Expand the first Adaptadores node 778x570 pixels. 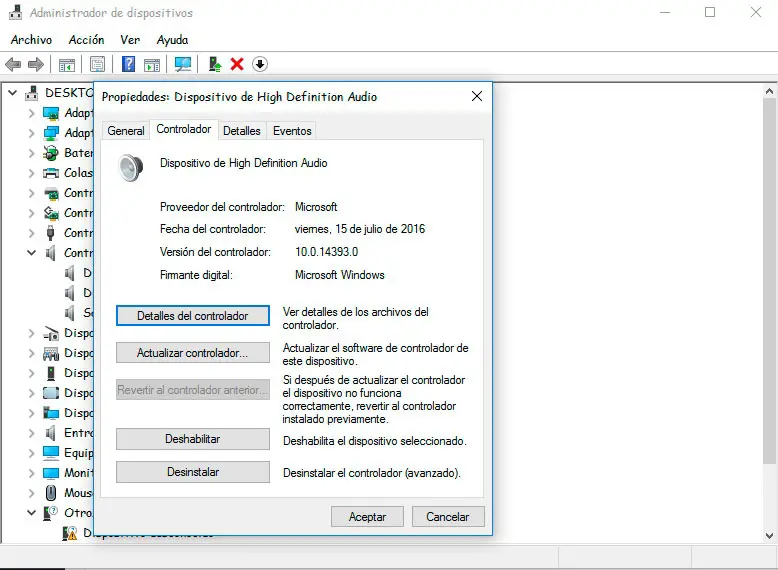(31, 113)
